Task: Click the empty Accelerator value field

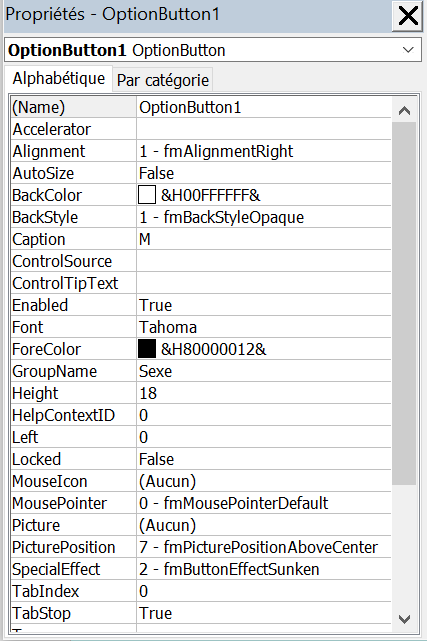Action: pos(264,129)
